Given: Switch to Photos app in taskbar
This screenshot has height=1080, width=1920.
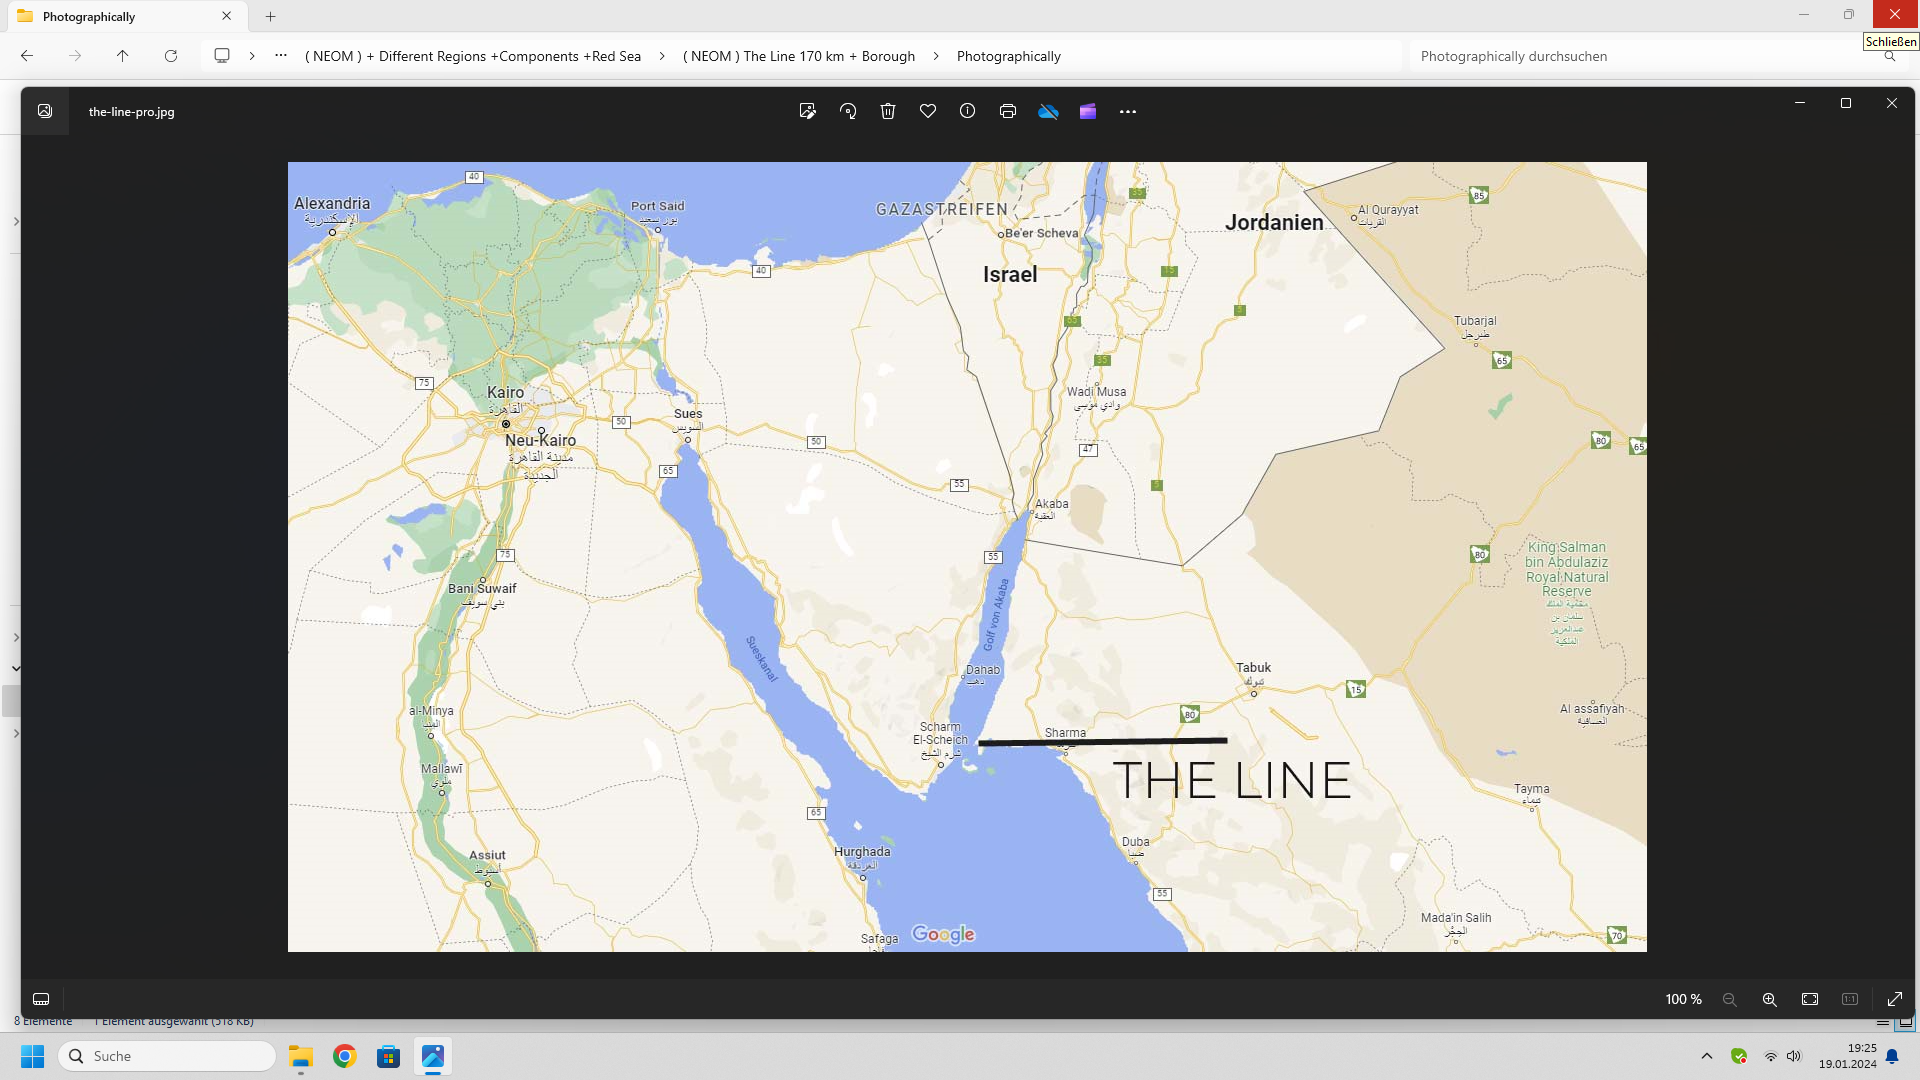Looking at the screenshot, I should coord(433,1056).
